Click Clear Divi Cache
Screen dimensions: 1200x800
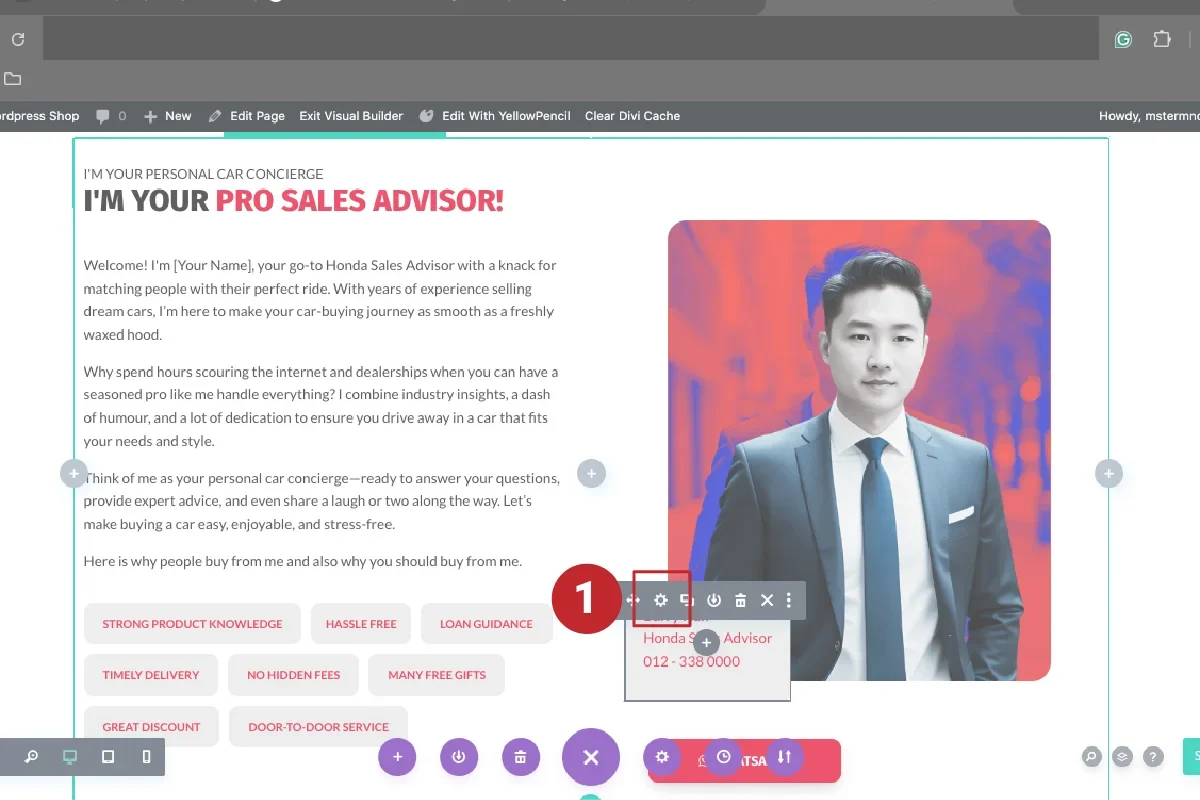(632, 116)
